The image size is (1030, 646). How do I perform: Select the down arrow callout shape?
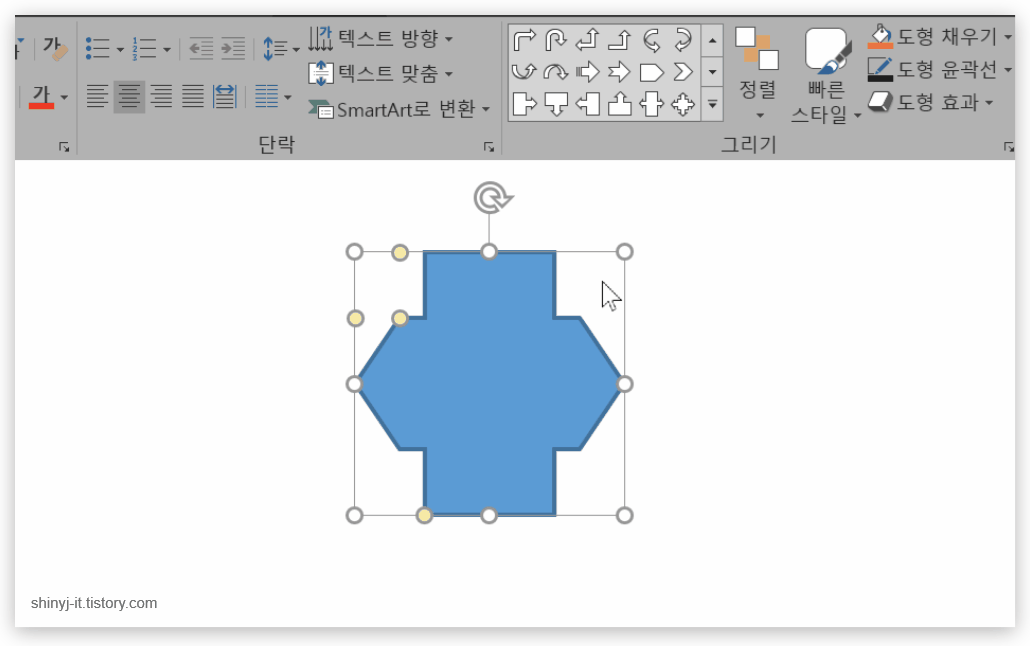click(x=556, y=104)
